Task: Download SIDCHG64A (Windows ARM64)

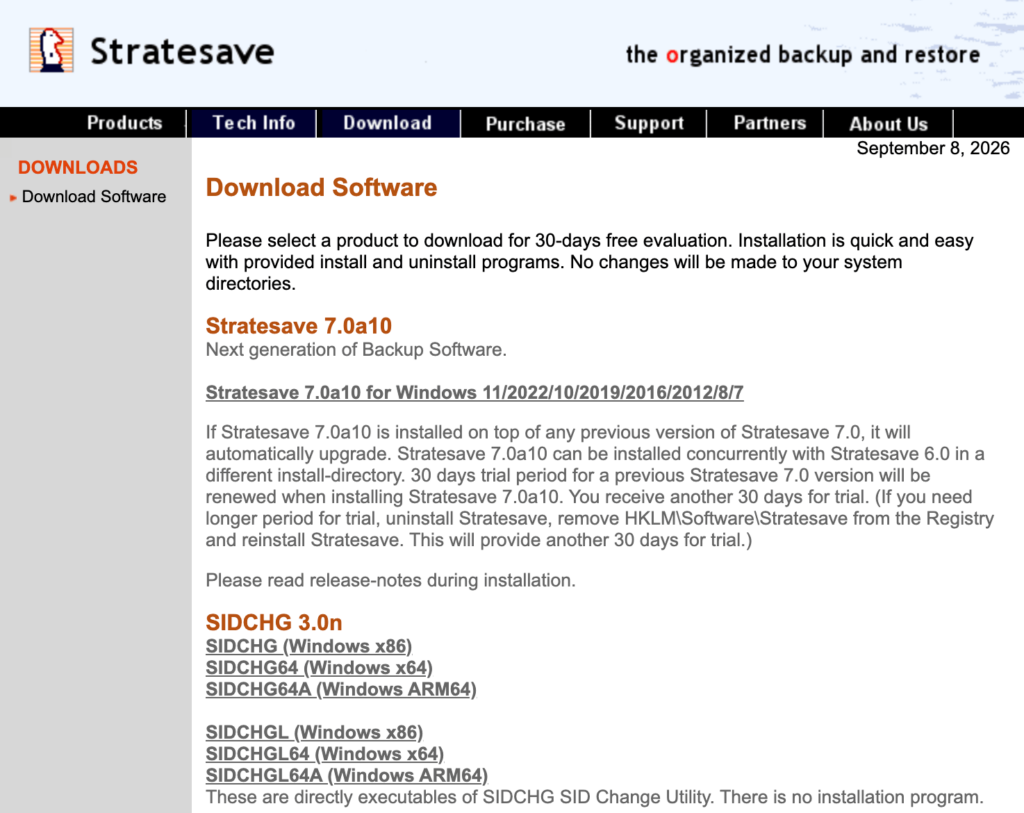Action: (341, 689)
